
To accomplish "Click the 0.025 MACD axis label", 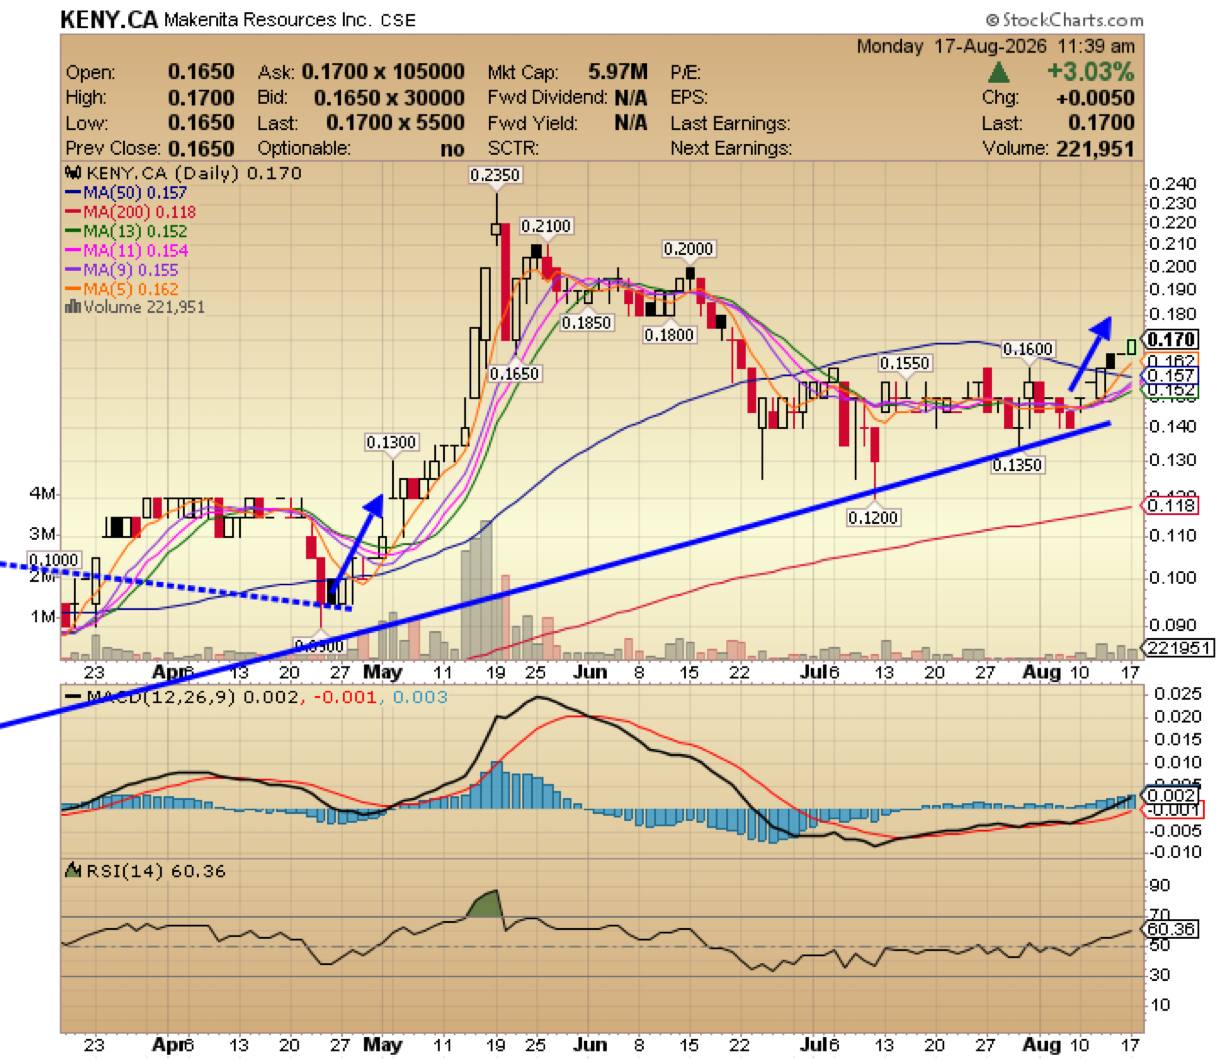I will point(1175,694).
